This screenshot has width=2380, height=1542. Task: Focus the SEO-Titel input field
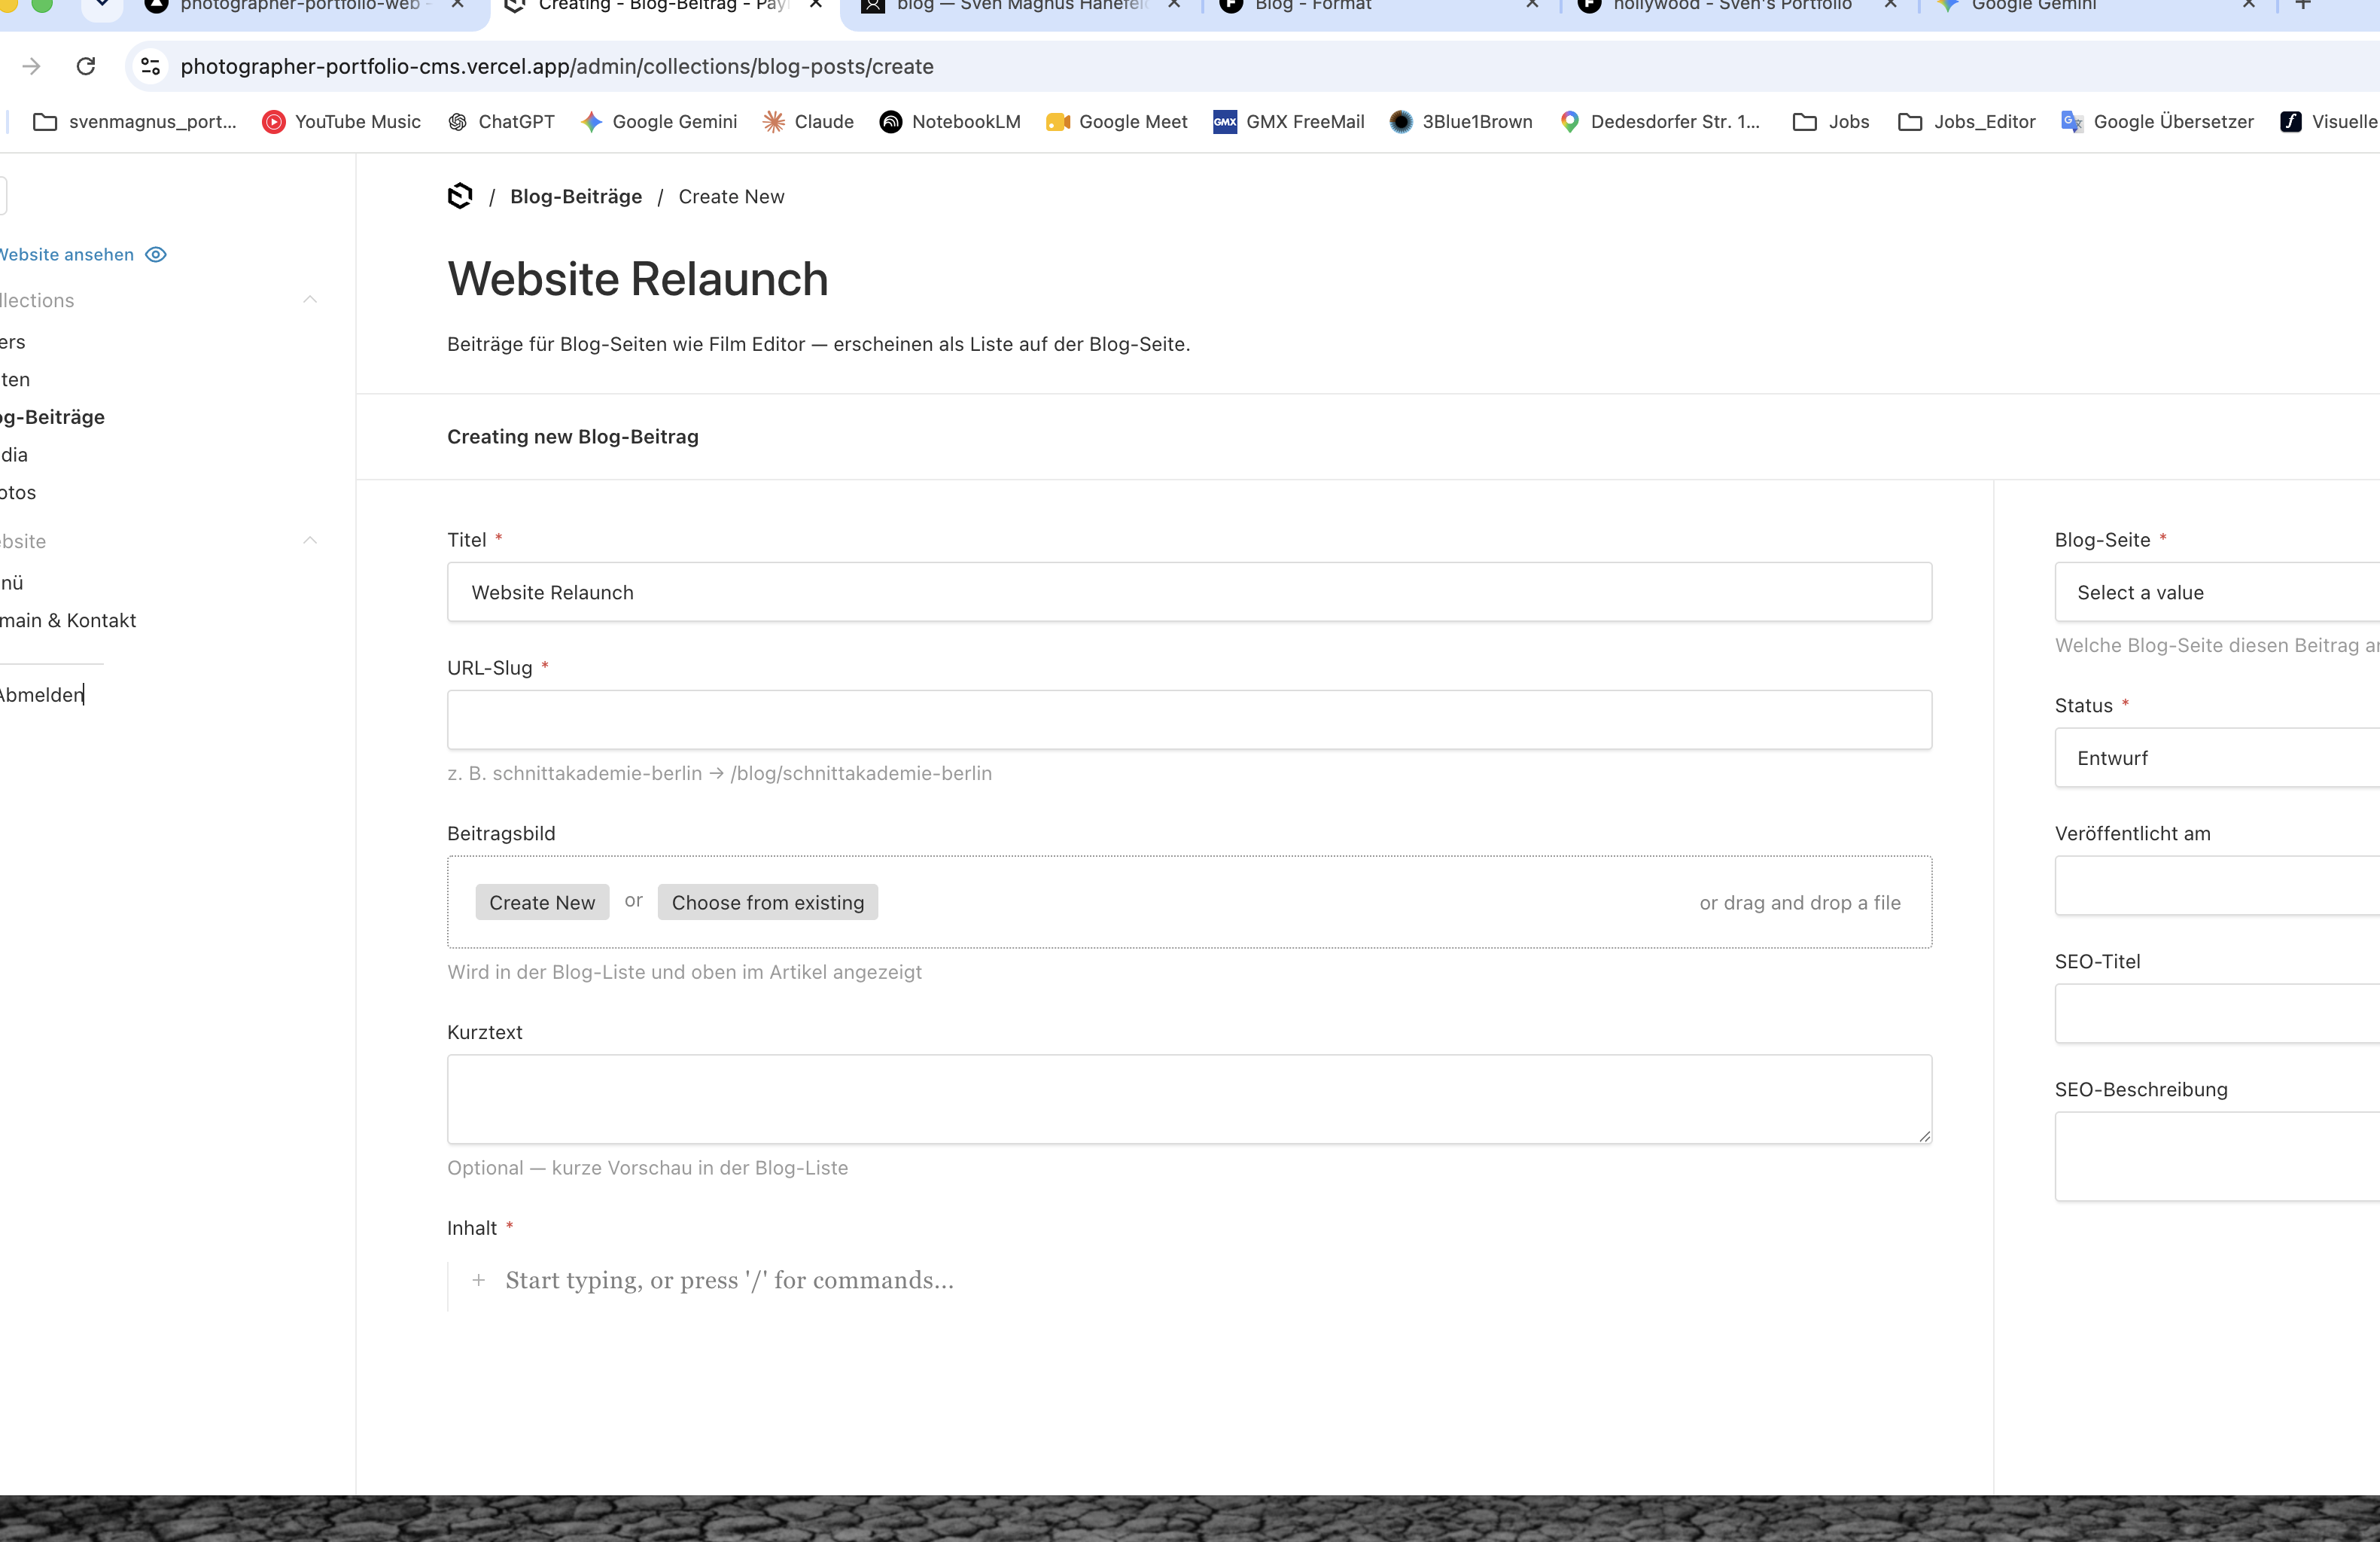2217,1014
